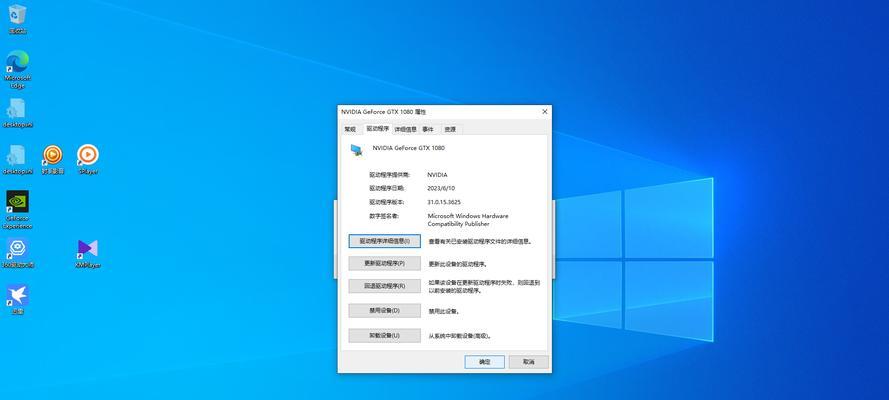Image resolution: width=889 pixels, height=400 pixels.
Task: Switch to the 事件 (Events) tab
Action: pos(428,129)
